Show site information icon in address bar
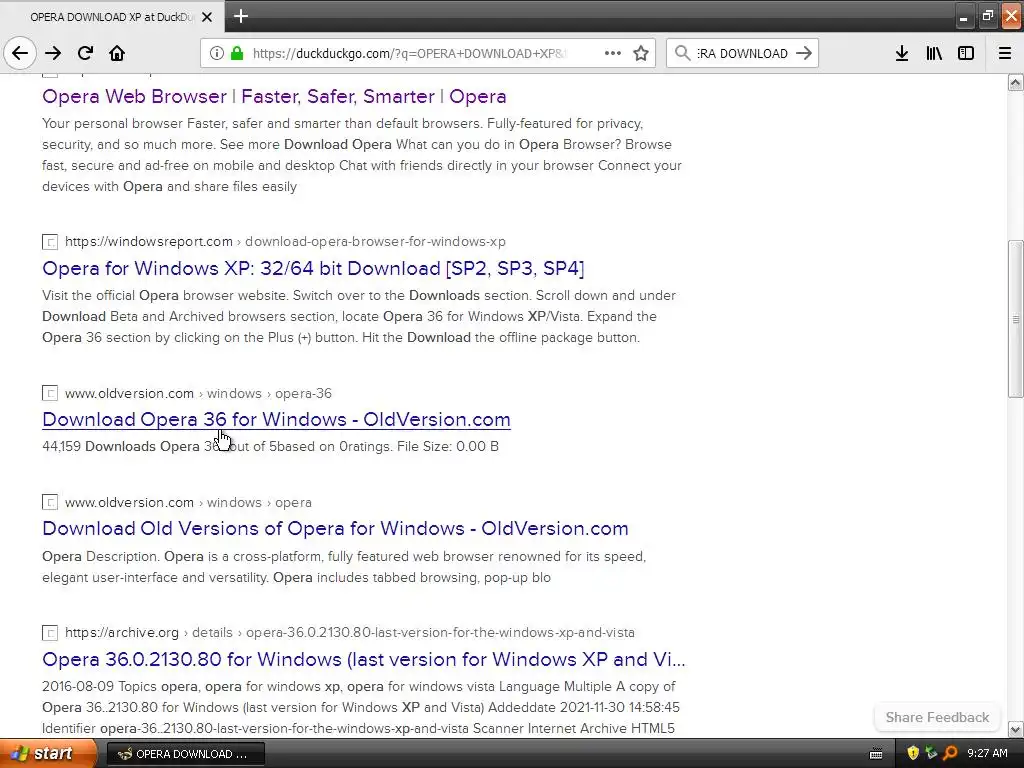 coord(217,53)
